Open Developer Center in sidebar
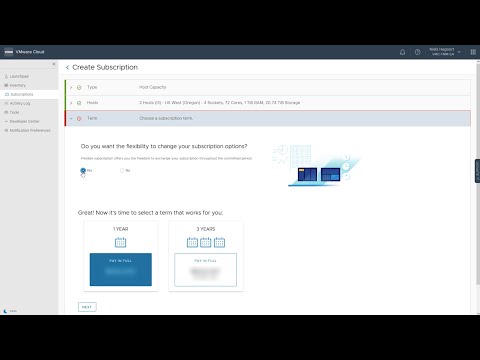Image resolution: width=480 pixels, height=360 pixels. click(x=24, y=121)
